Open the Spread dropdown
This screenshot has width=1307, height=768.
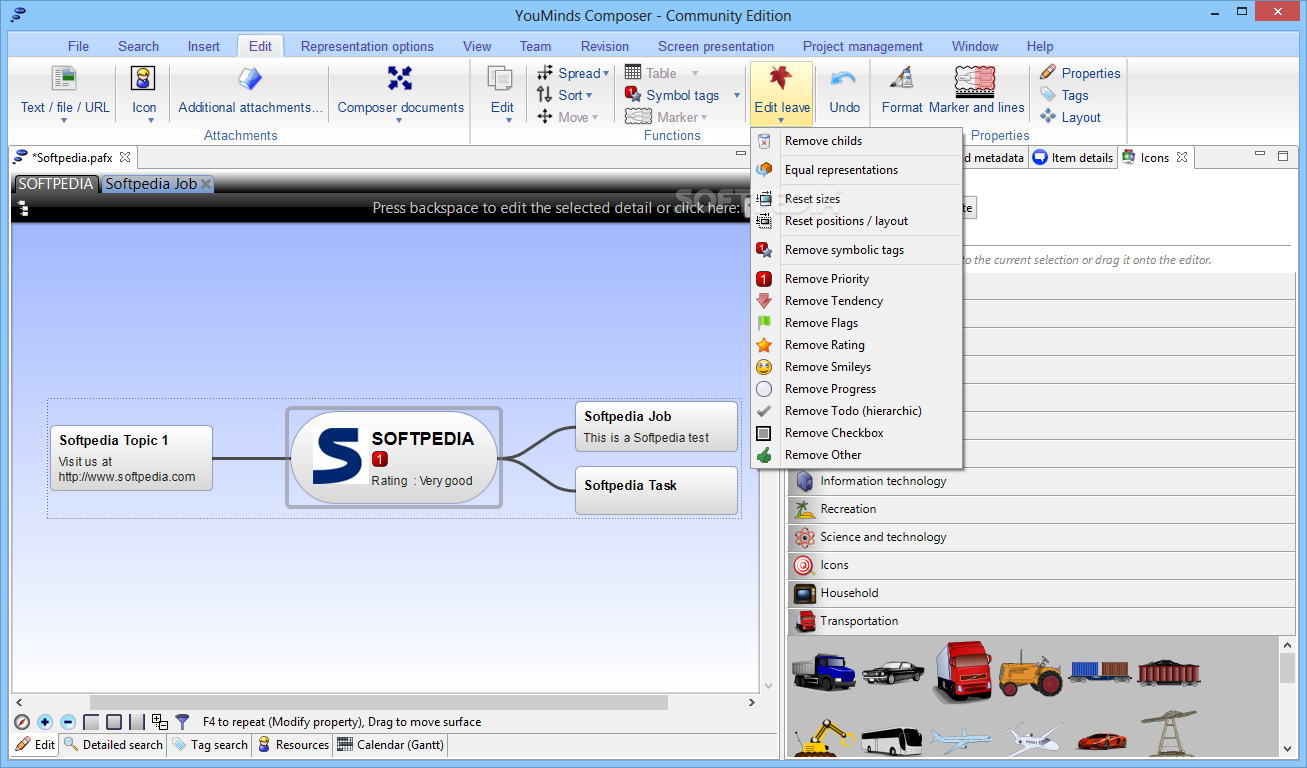(x=574, y=73)
